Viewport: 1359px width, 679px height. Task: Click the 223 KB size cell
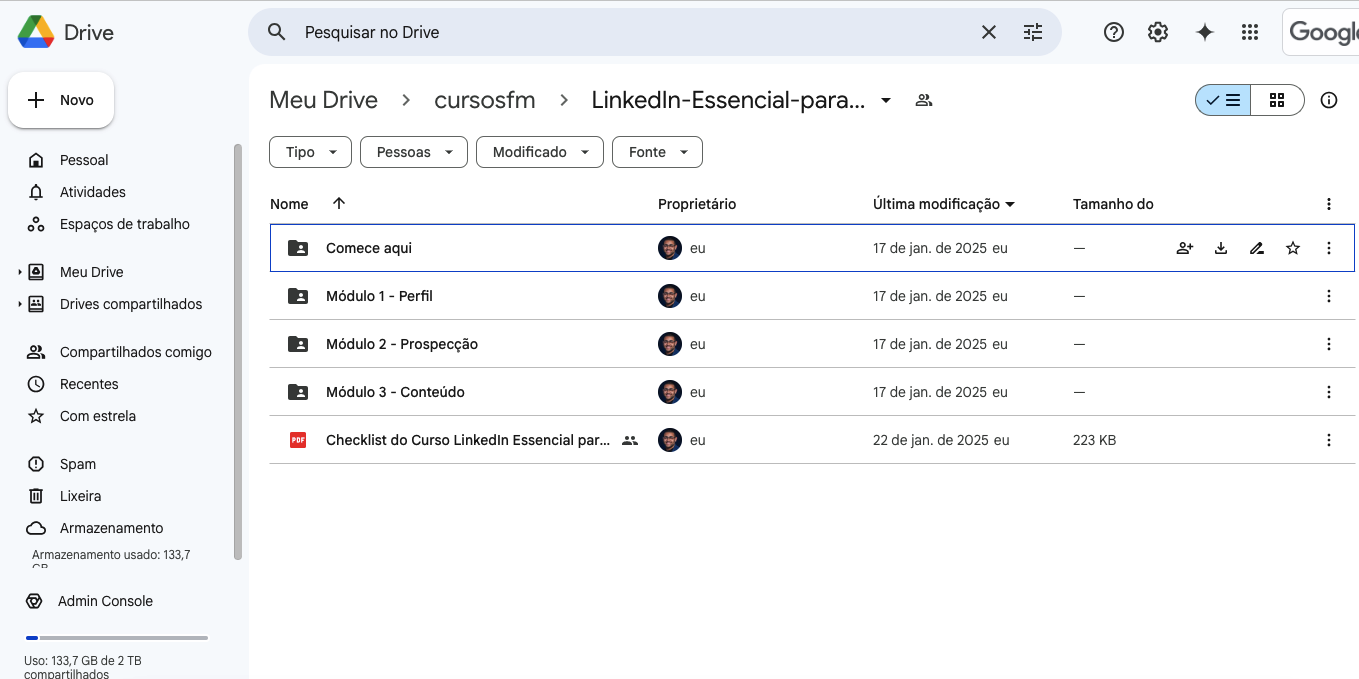click(1094, 440)
